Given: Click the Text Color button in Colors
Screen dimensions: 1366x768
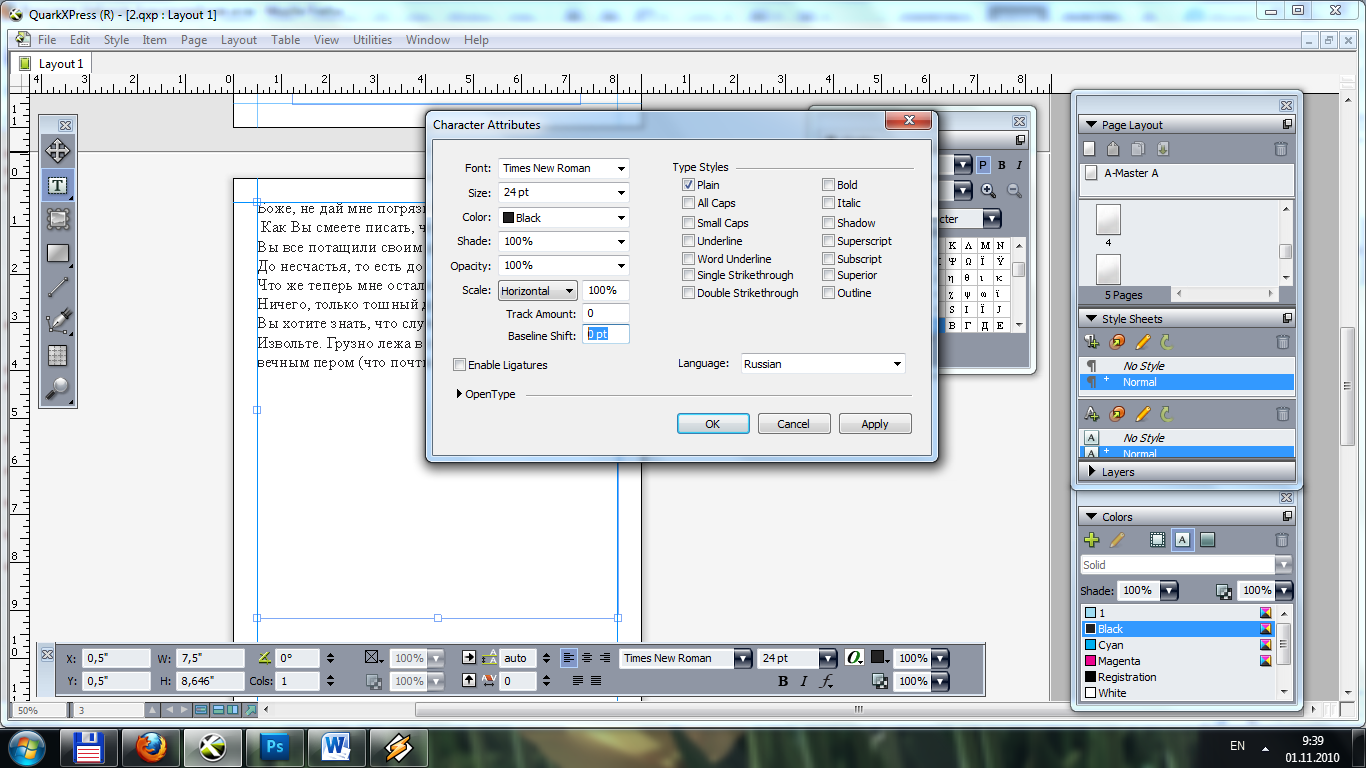Looking at the screenshot, I should 1182,540.
